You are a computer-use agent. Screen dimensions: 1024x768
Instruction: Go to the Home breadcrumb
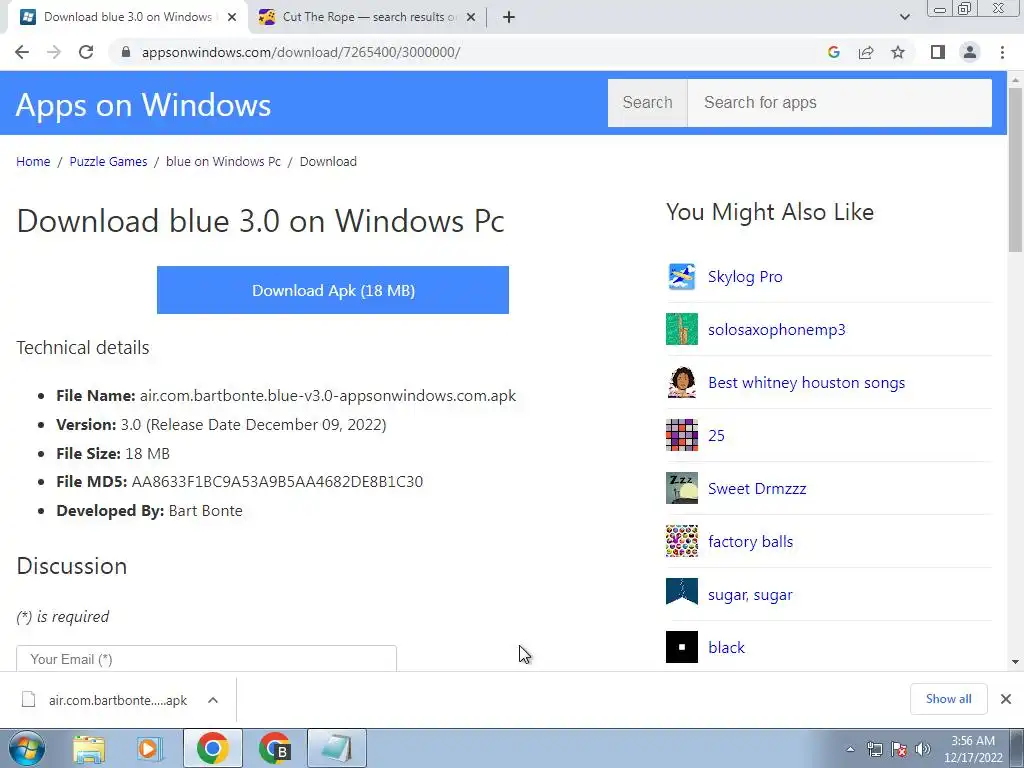tap(33, 161)
